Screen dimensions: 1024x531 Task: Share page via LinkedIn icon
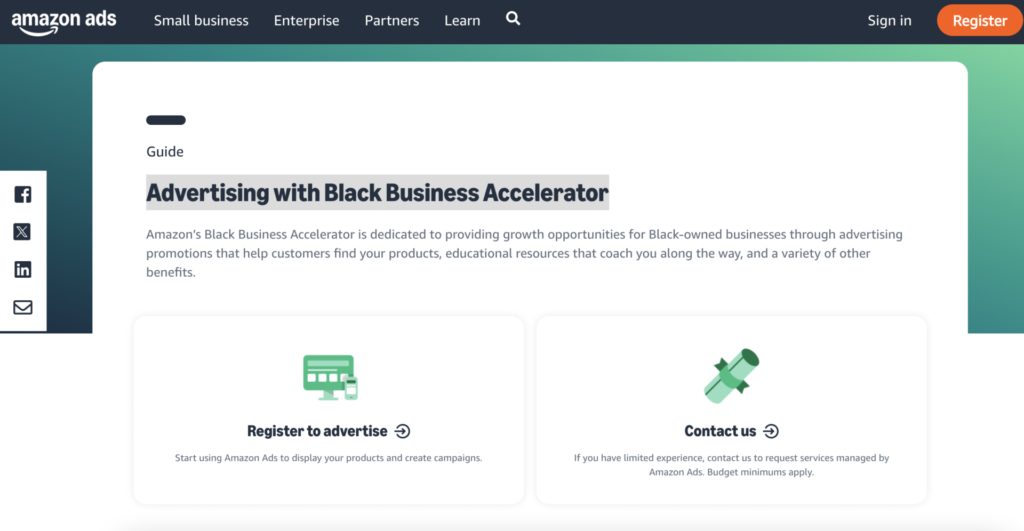pos(23,270)
